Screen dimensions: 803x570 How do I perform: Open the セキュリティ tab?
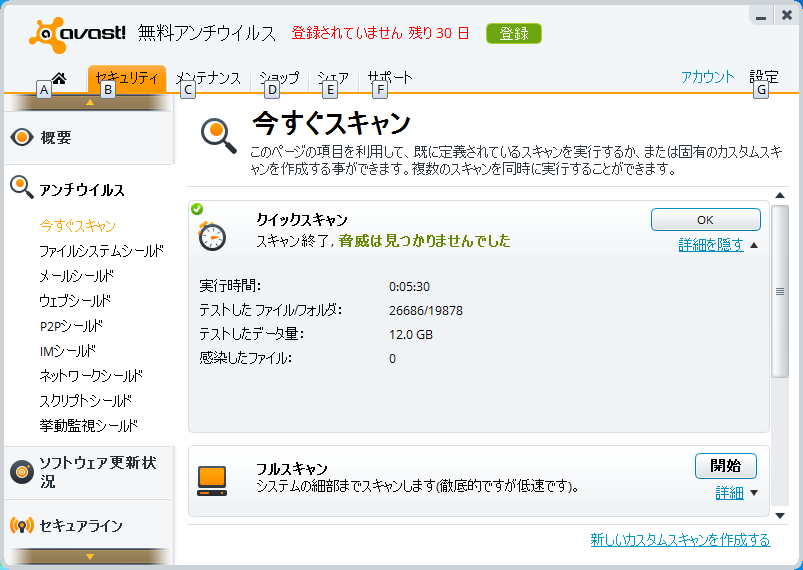point(126,78)
